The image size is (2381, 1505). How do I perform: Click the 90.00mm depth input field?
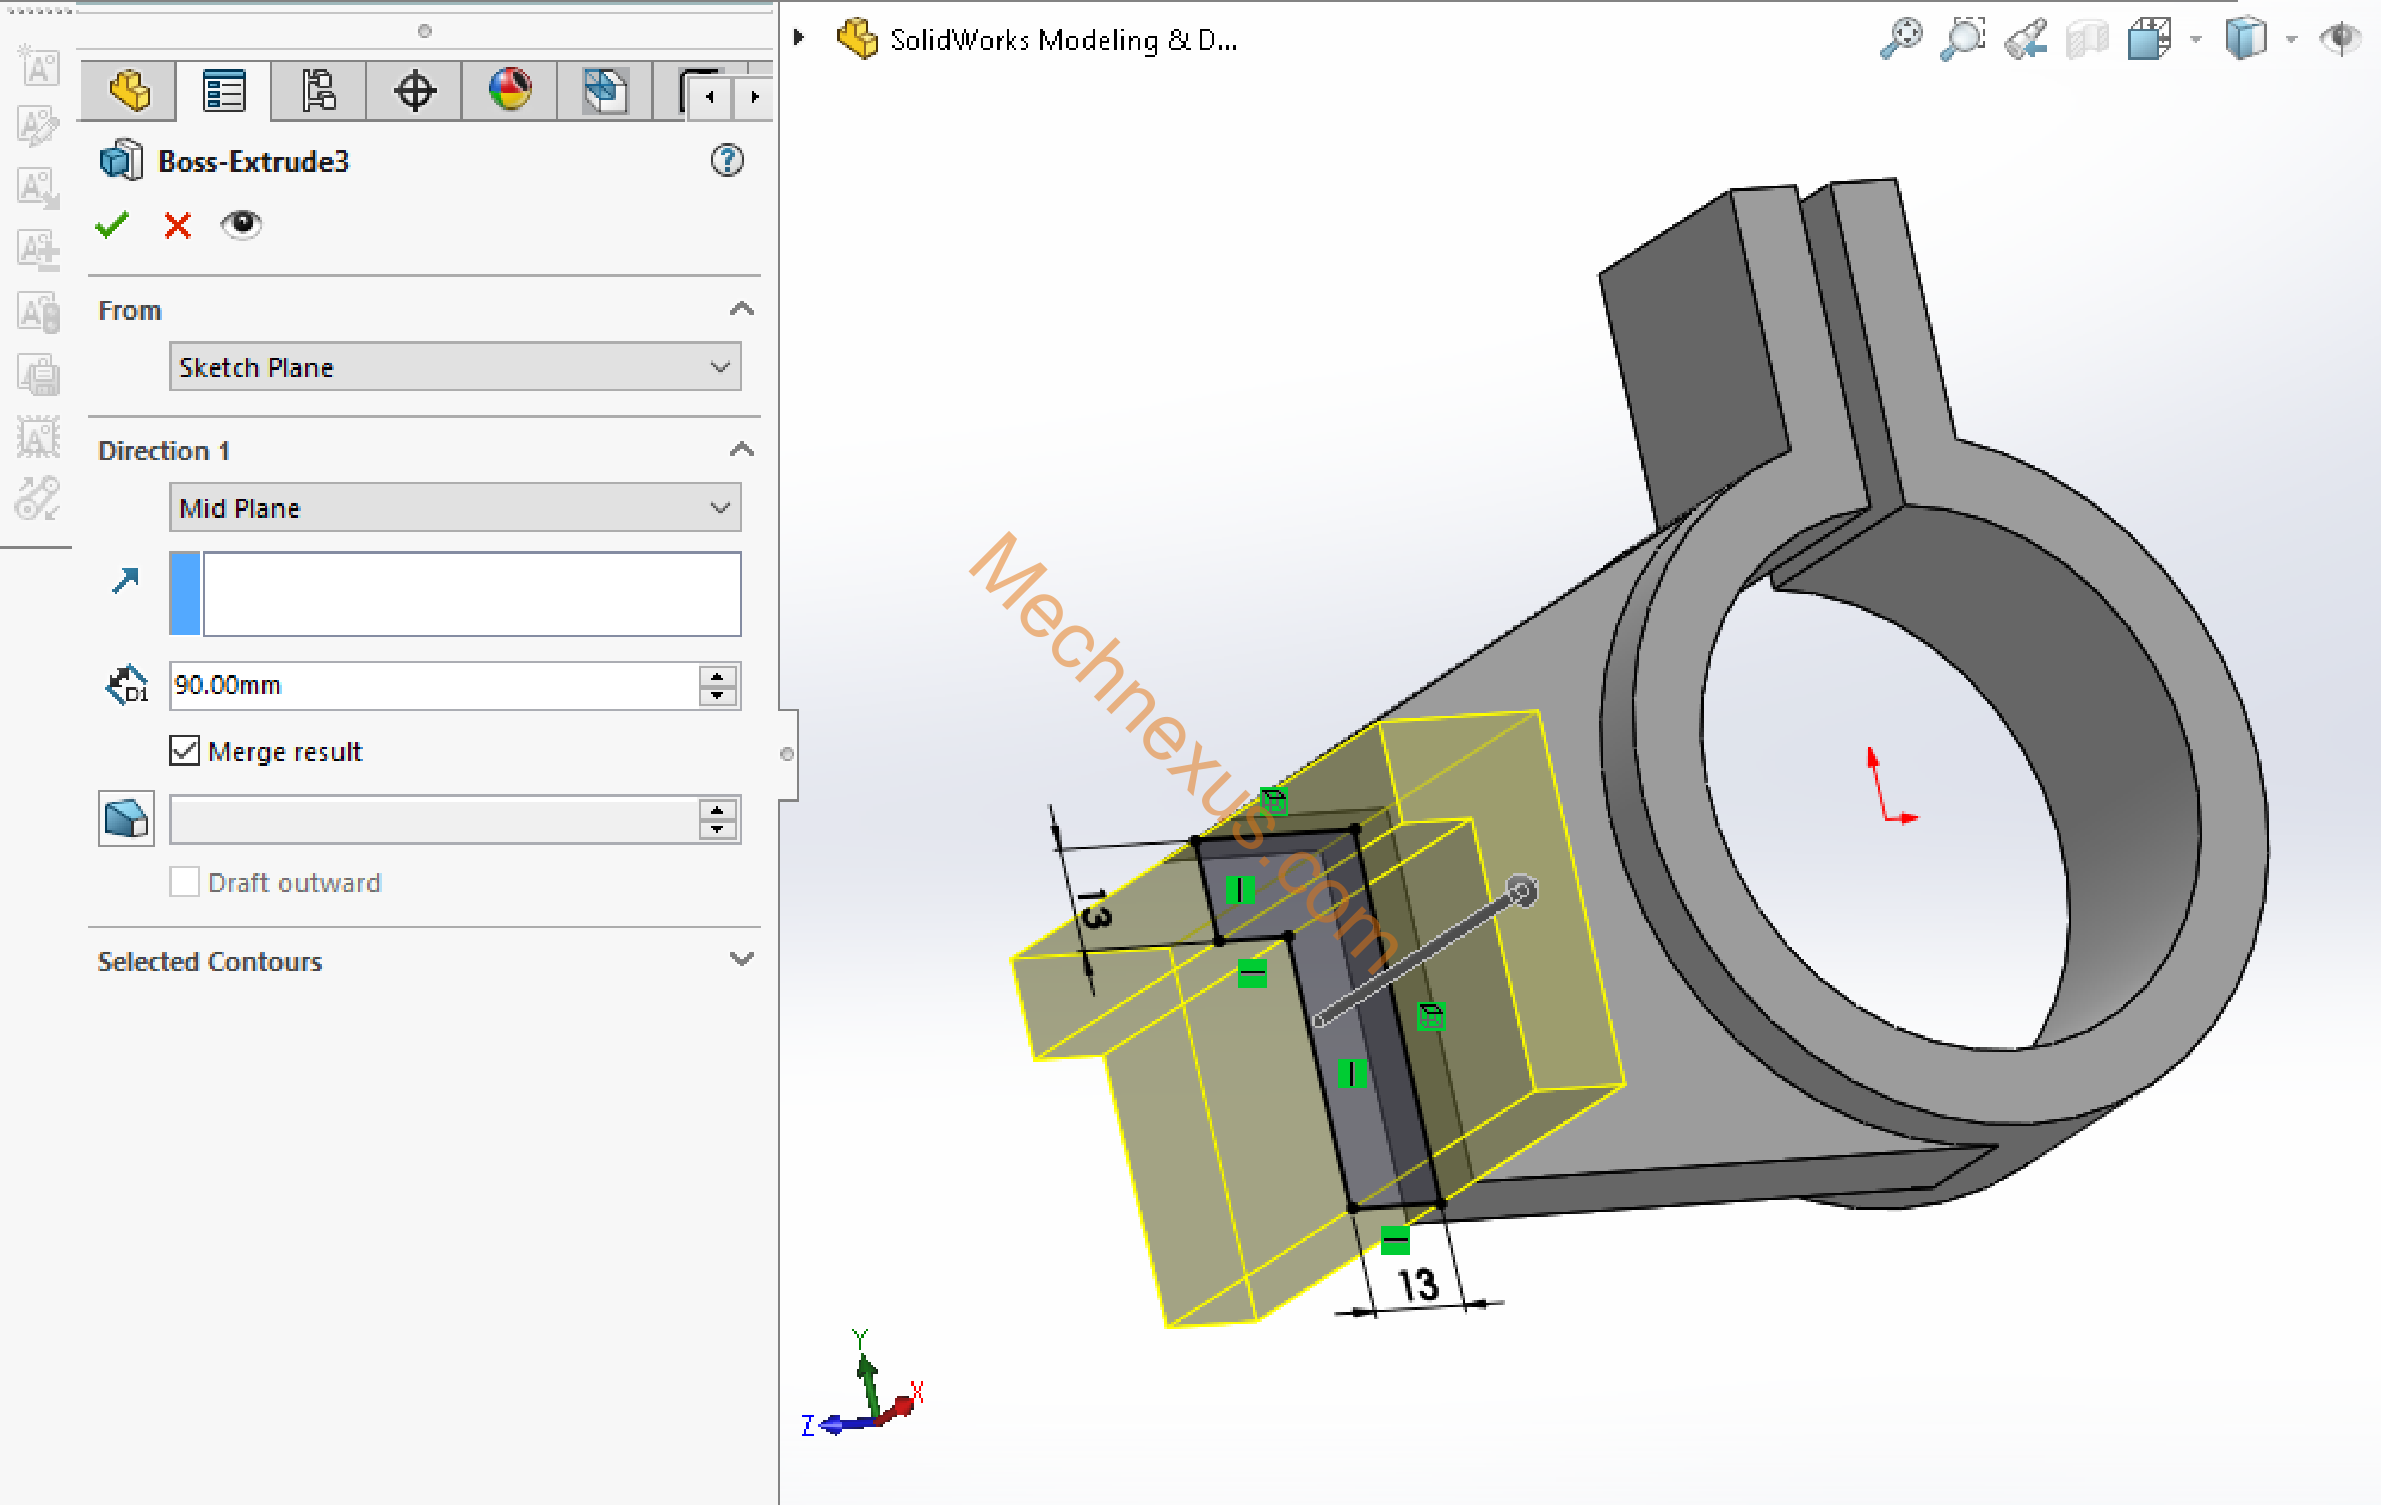pos(432,685)
